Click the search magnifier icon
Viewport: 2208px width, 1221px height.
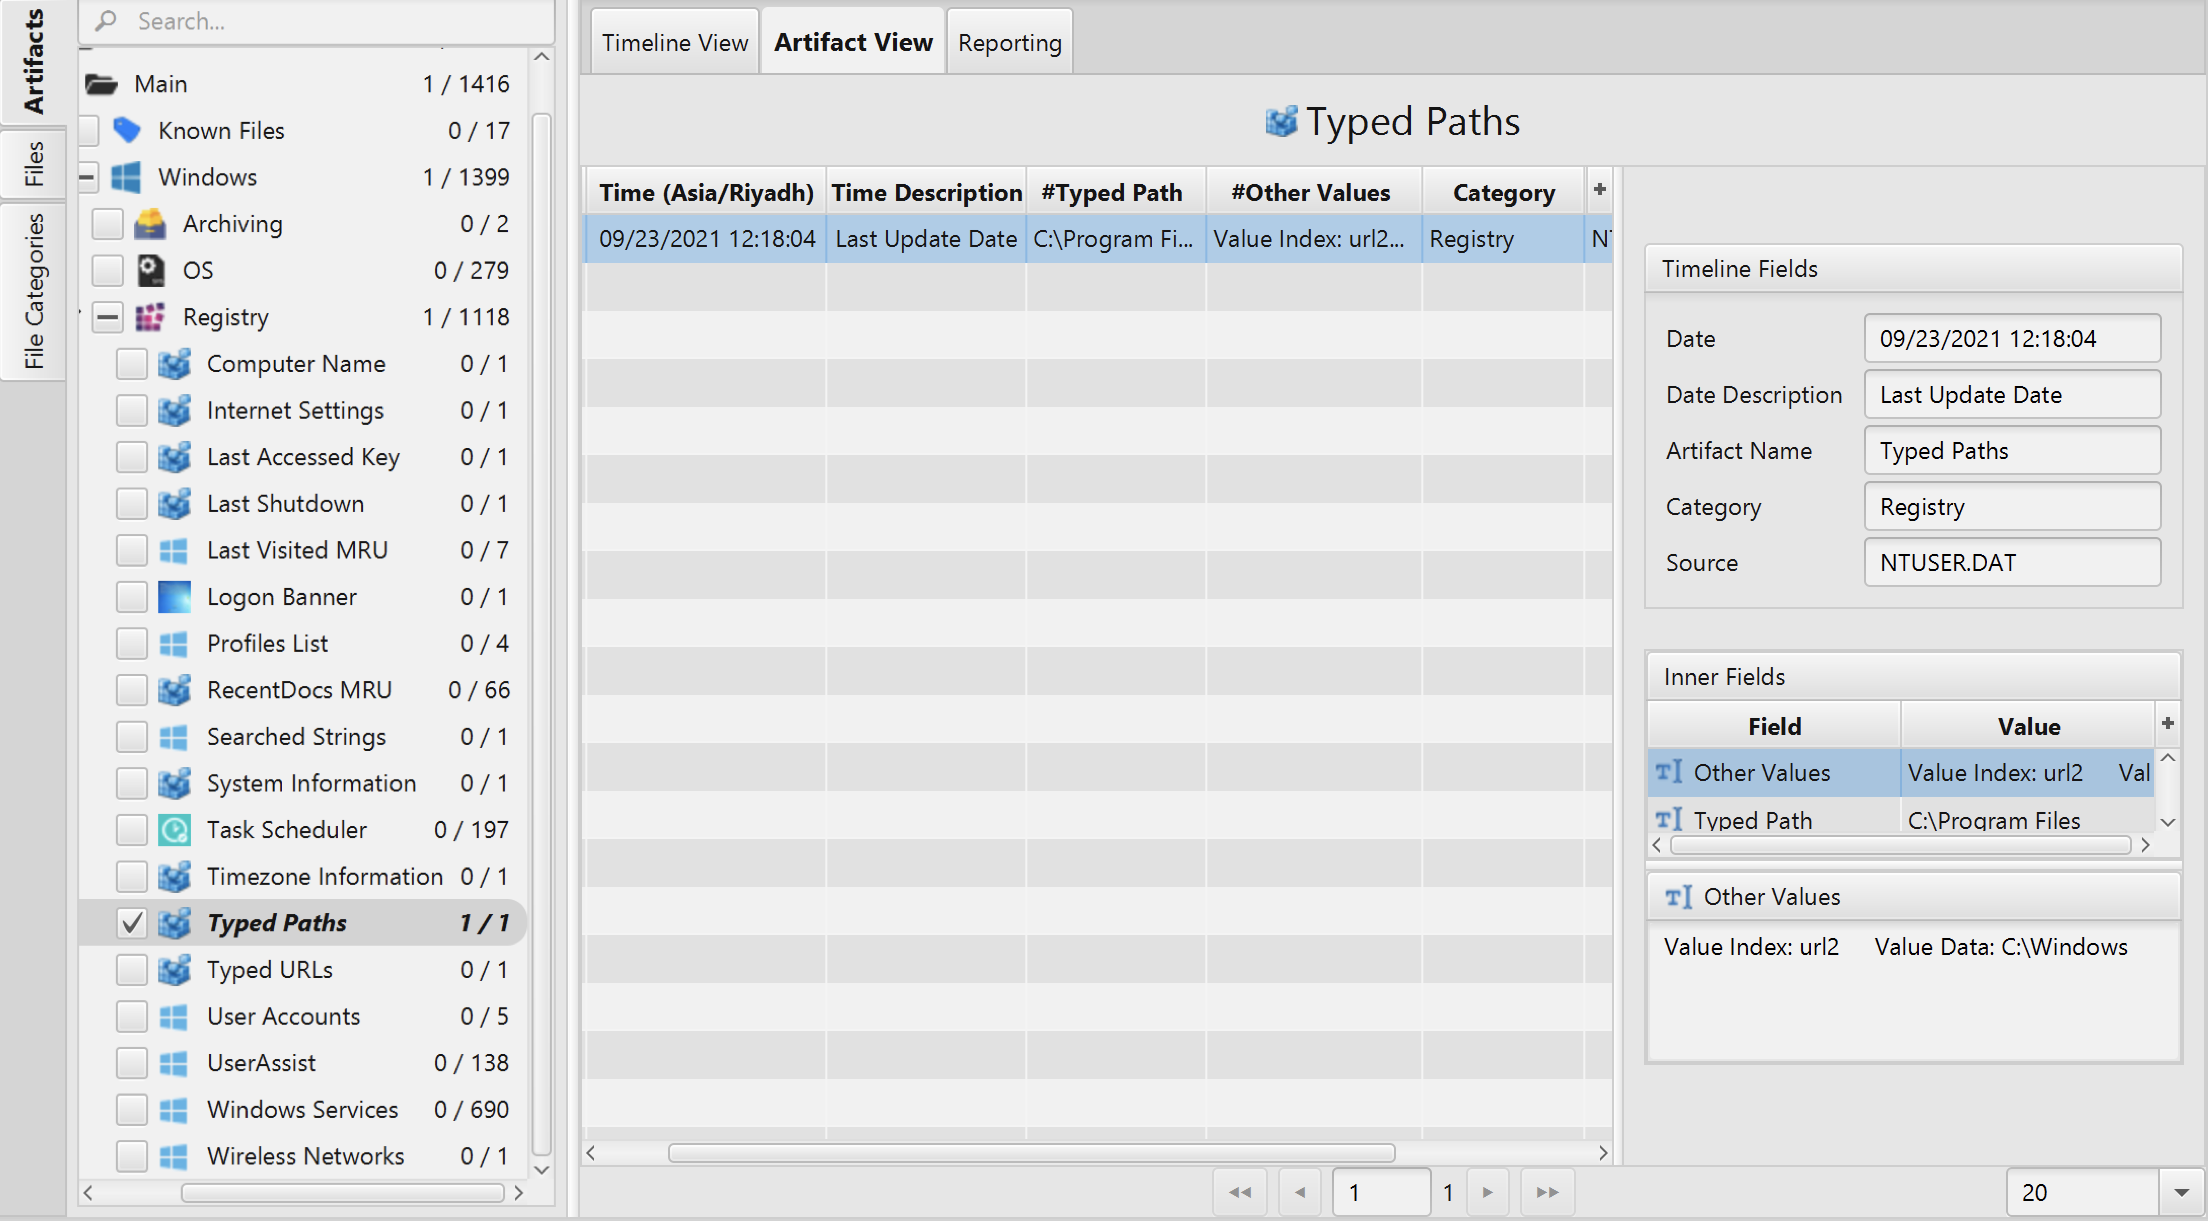(106, 21)
